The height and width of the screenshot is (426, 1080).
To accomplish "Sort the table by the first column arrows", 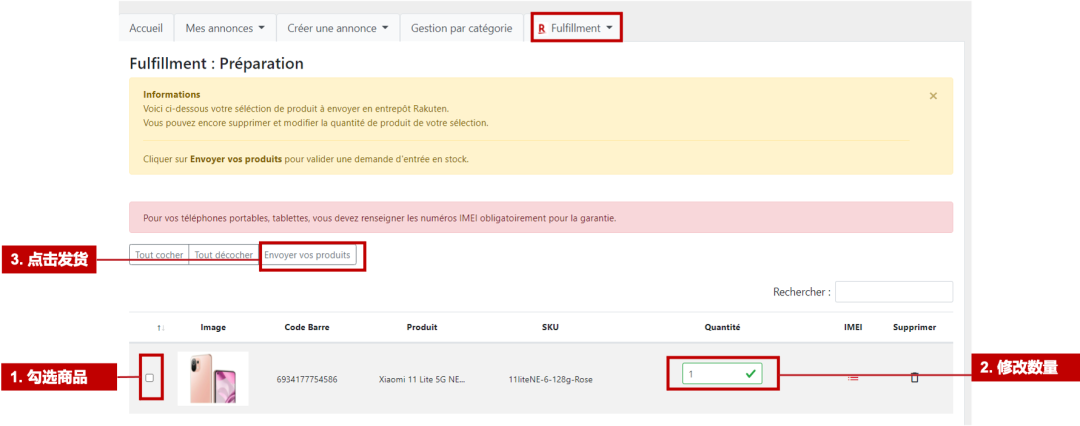I will 159,327.
